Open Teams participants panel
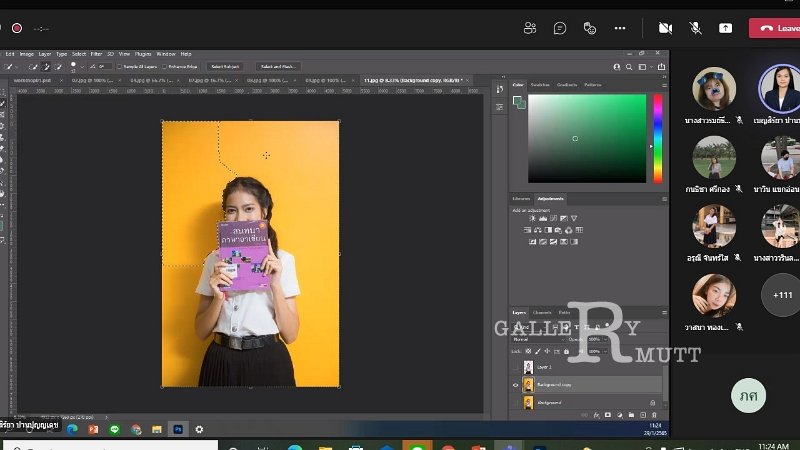This screenshot has width=800, height=450. (x=530, y=28)
